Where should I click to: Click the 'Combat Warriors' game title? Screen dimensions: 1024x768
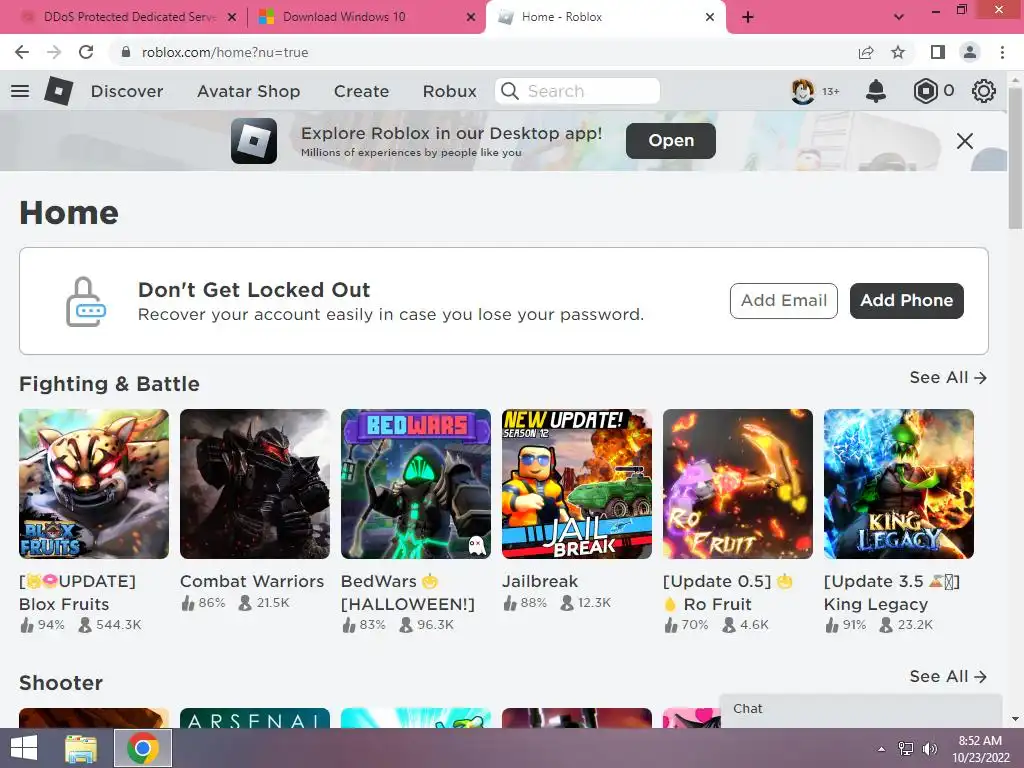click(252, 581)
